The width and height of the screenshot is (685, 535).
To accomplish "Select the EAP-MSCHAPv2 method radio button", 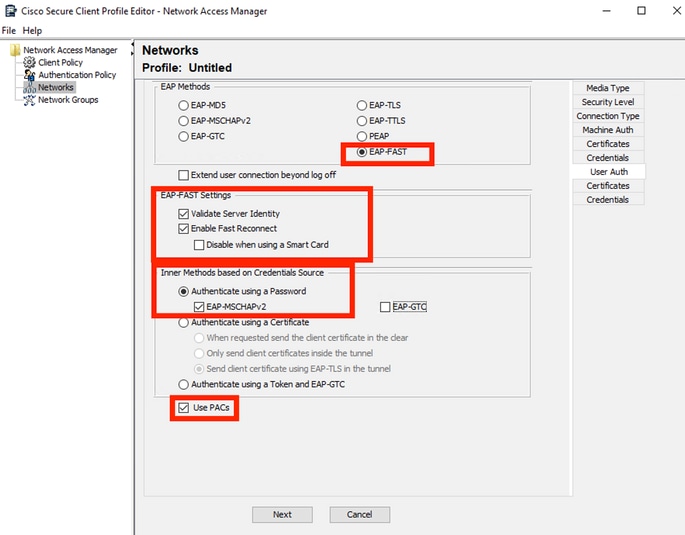I will [183, 121].
